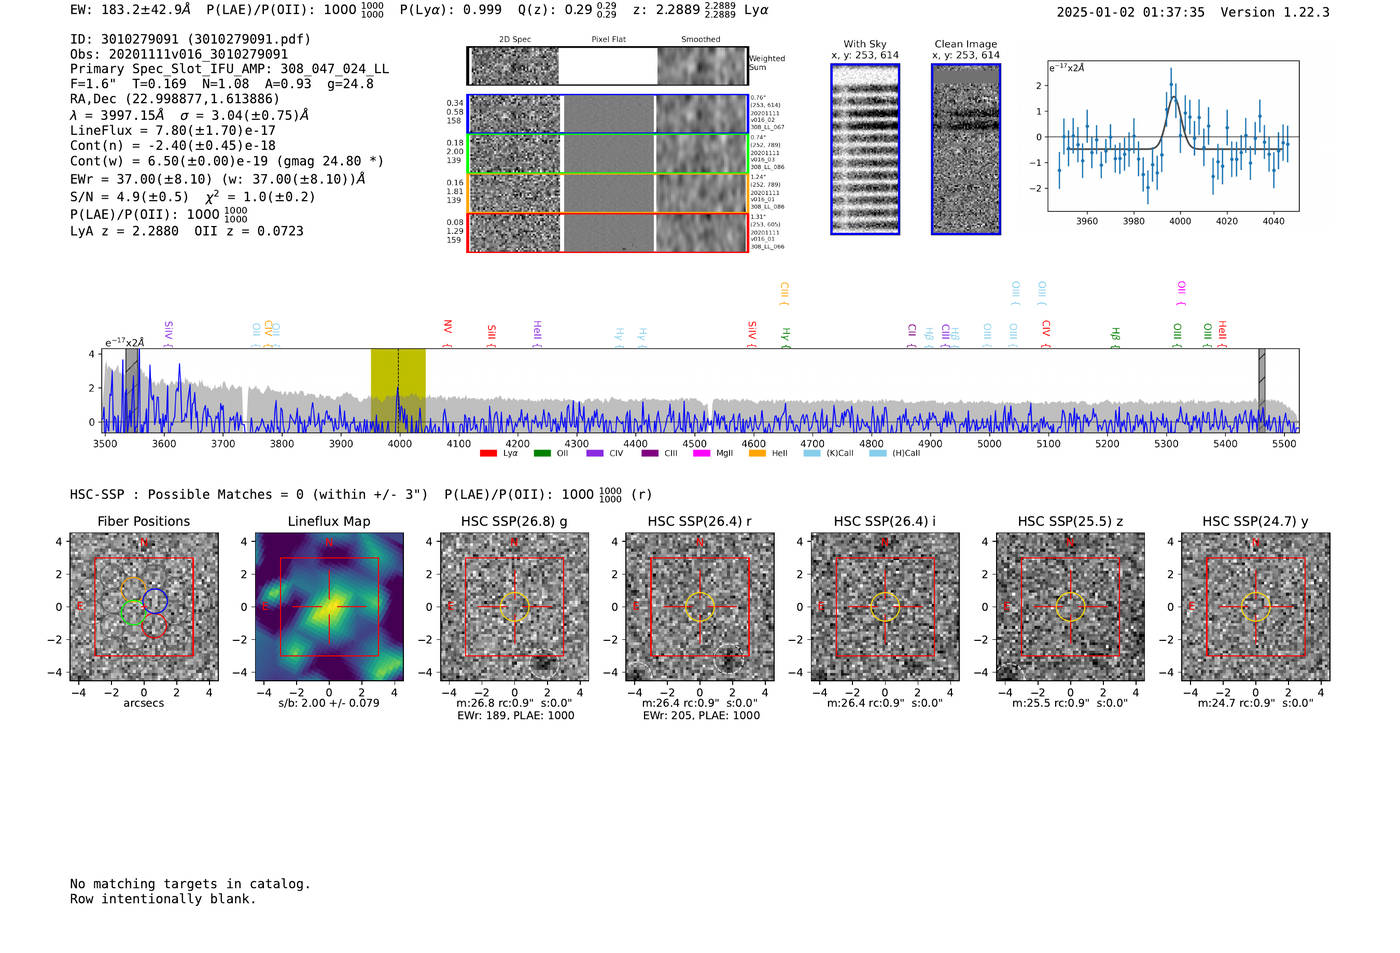The height and width of the screenshot is (953, 1400).
Task: Click the 'HSC-SSP : Possible Matches = 0' text
Action: pyautogui.click(x=249, y=494)
